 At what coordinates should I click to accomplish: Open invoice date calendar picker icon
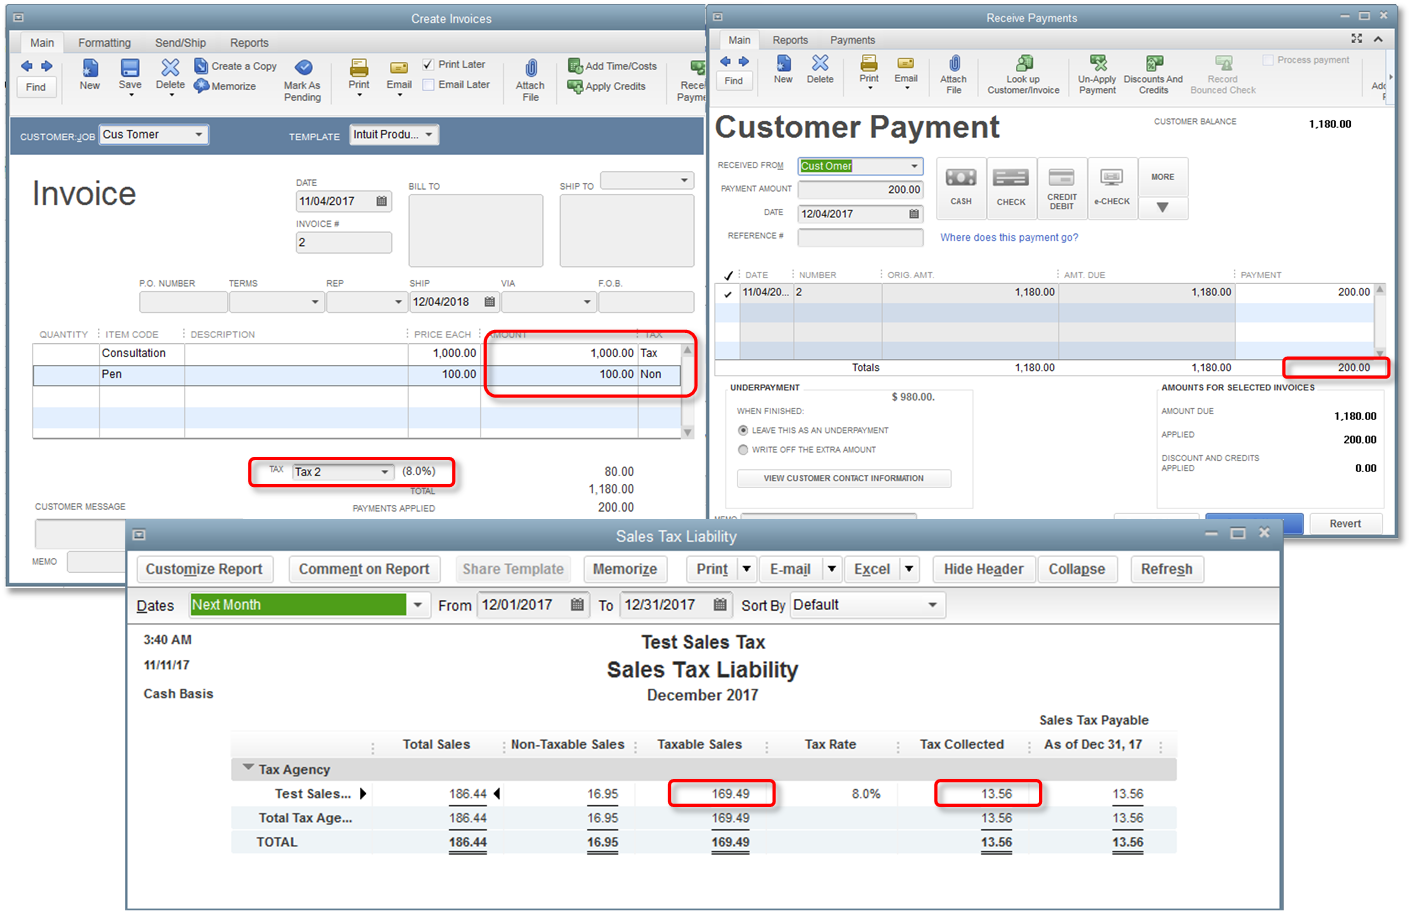coord(381,201)
